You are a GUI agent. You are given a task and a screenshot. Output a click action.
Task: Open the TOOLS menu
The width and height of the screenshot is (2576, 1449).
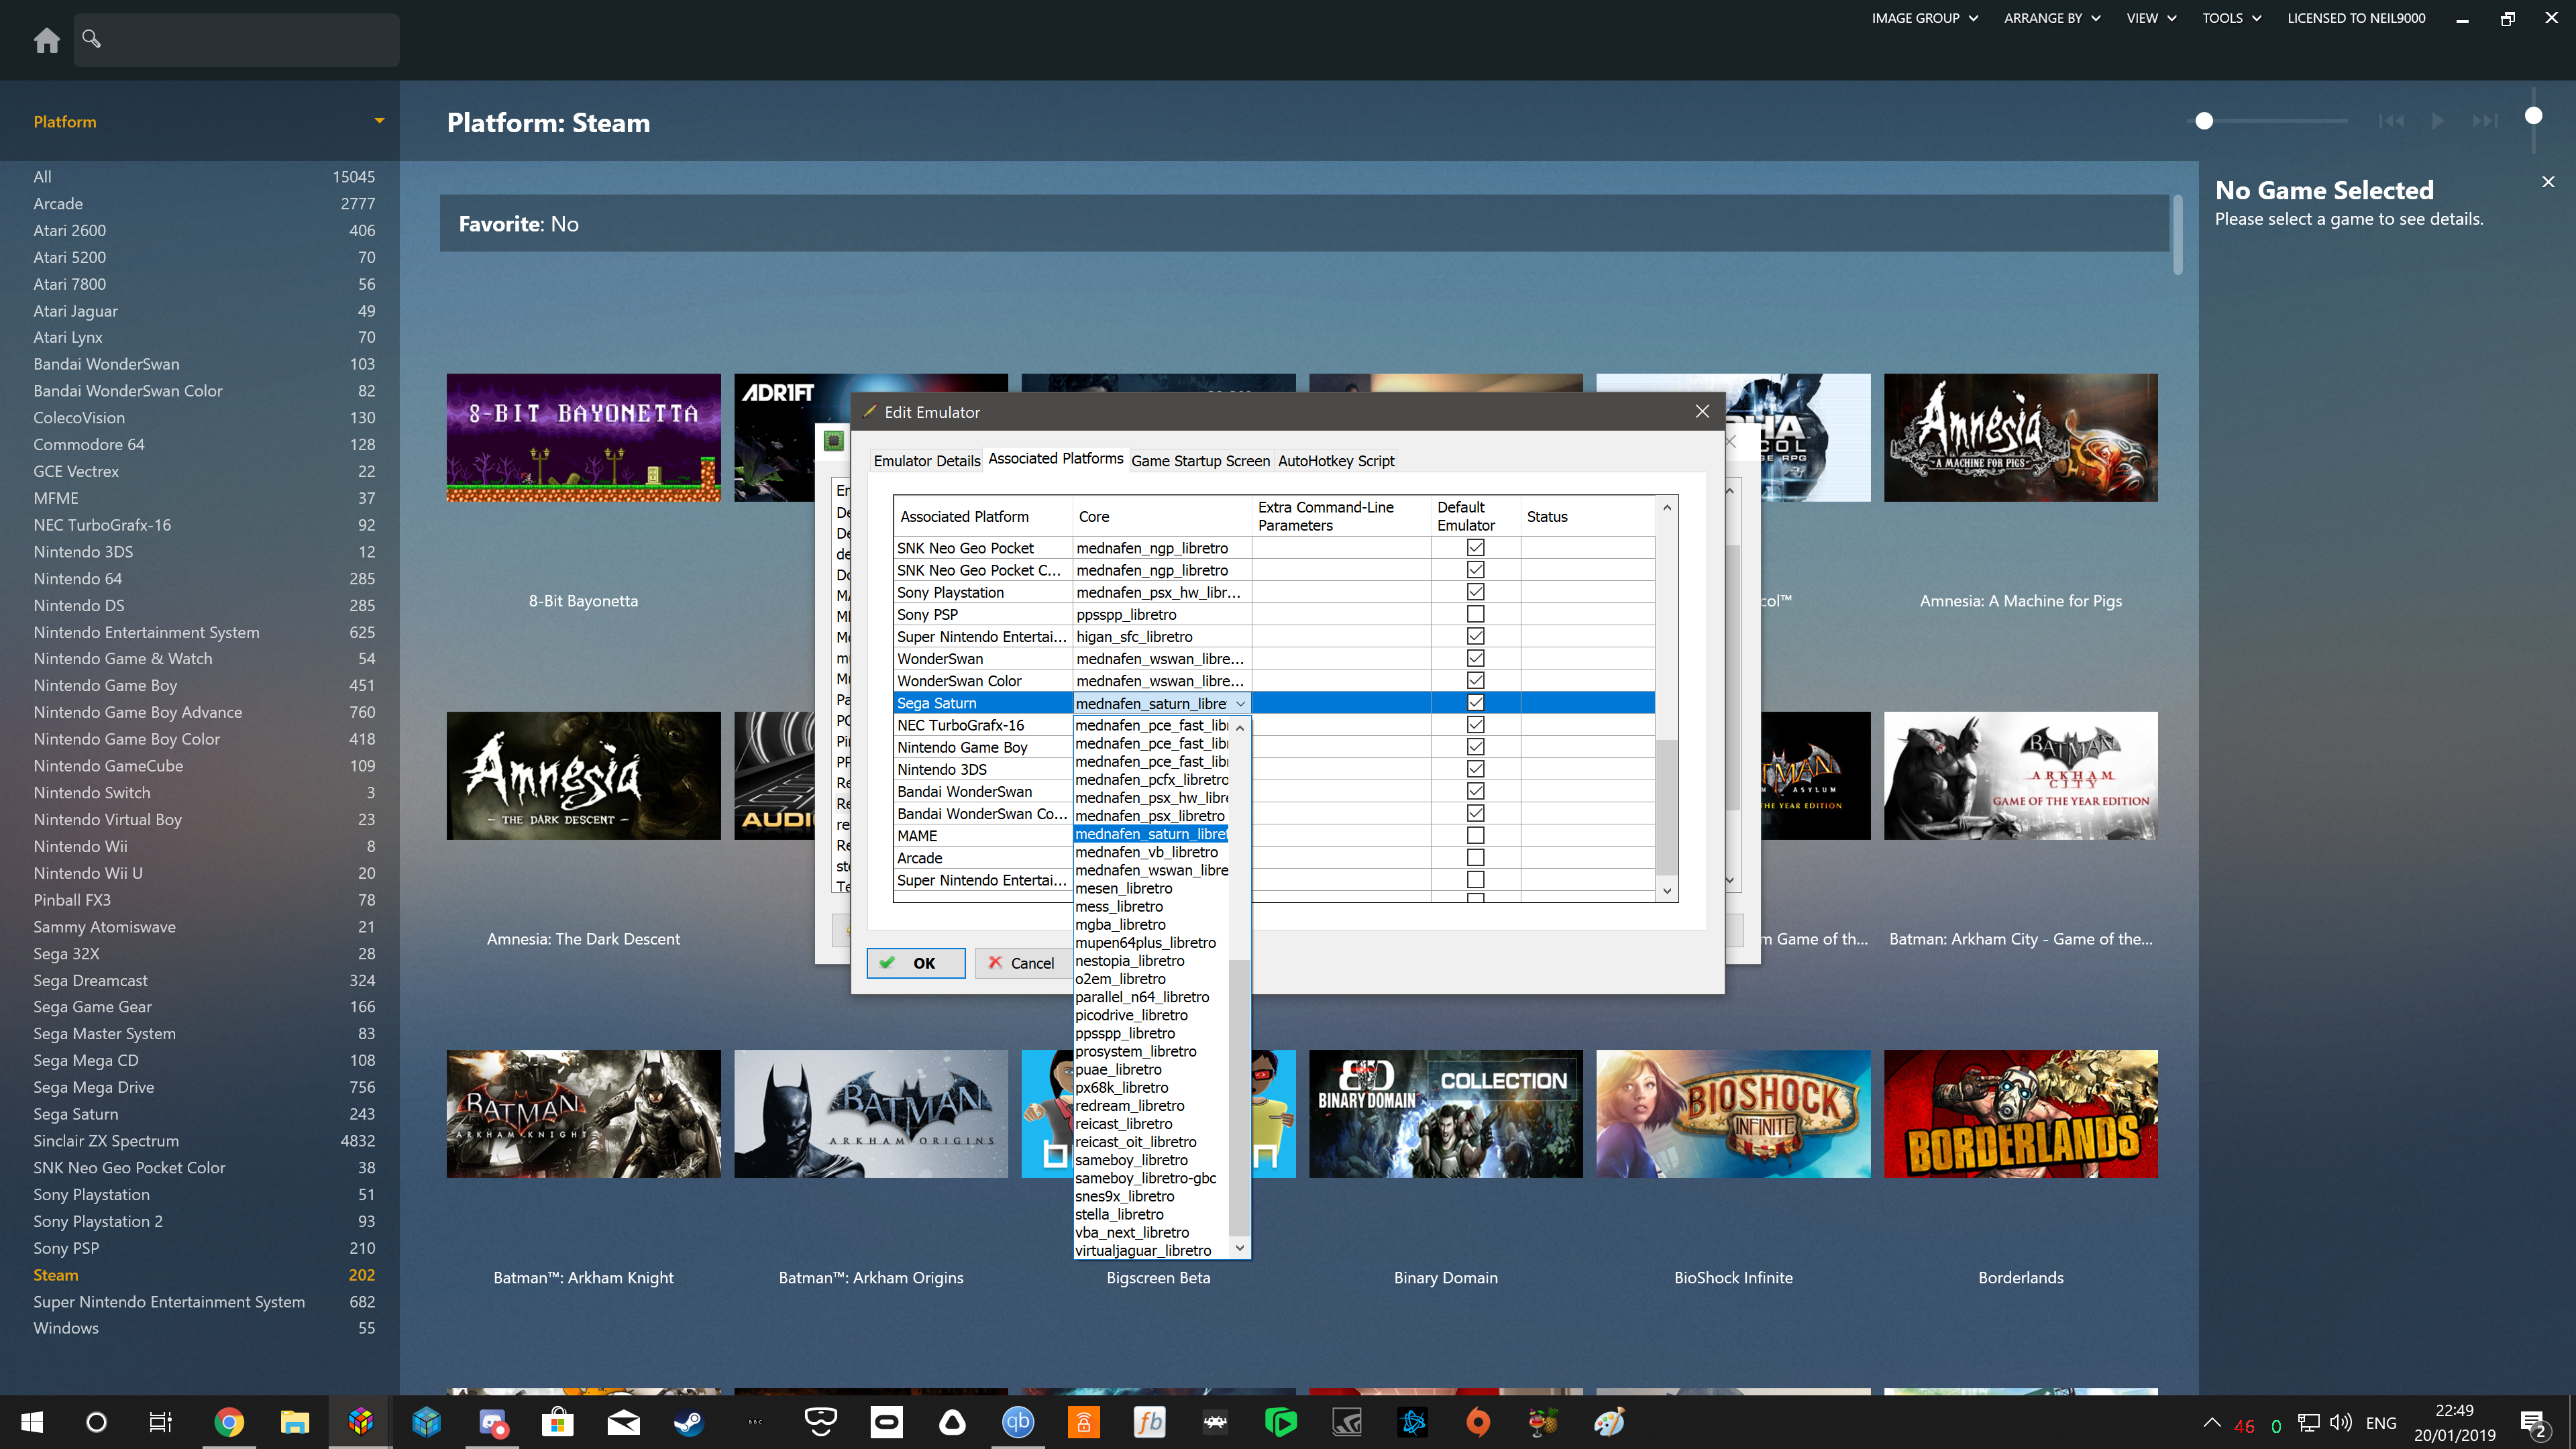[x=2231, y=18]
